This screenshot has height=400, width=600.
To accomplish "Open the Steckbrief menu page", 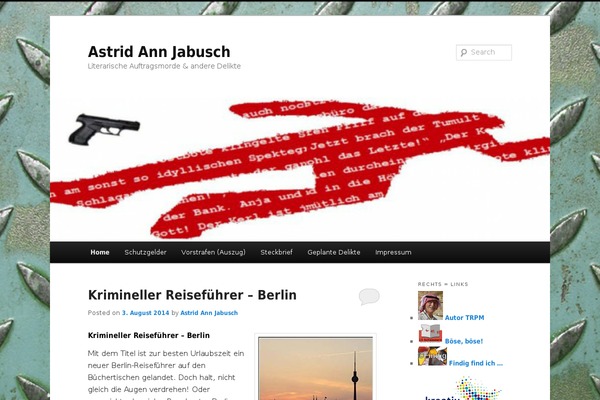I will [x=276, y=252].
